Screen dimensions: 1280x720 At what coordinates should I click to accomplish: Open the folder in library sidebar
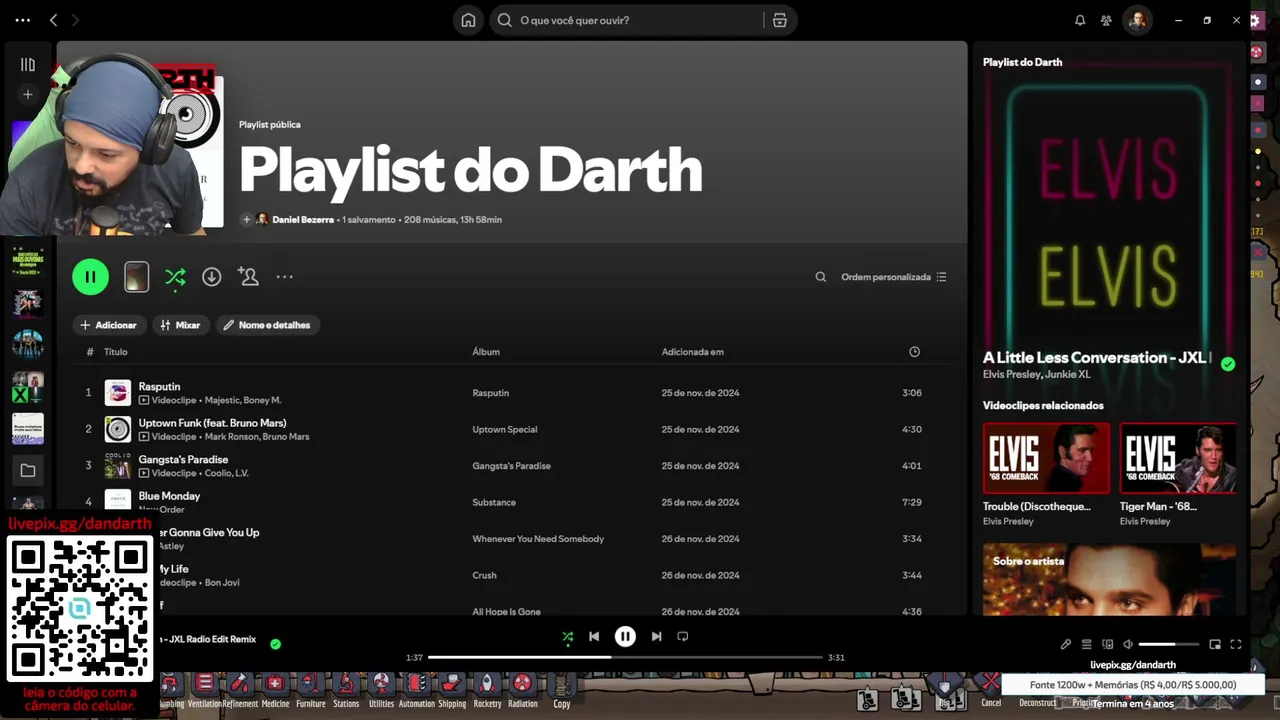(28, 470)
